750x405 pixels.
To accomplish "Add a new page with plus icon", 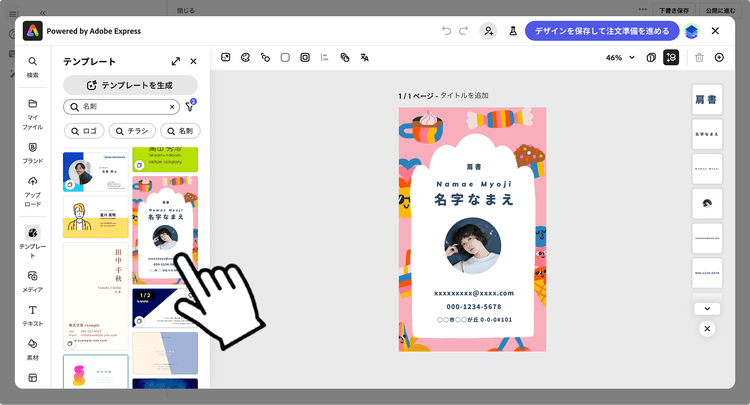I will 719,57.
